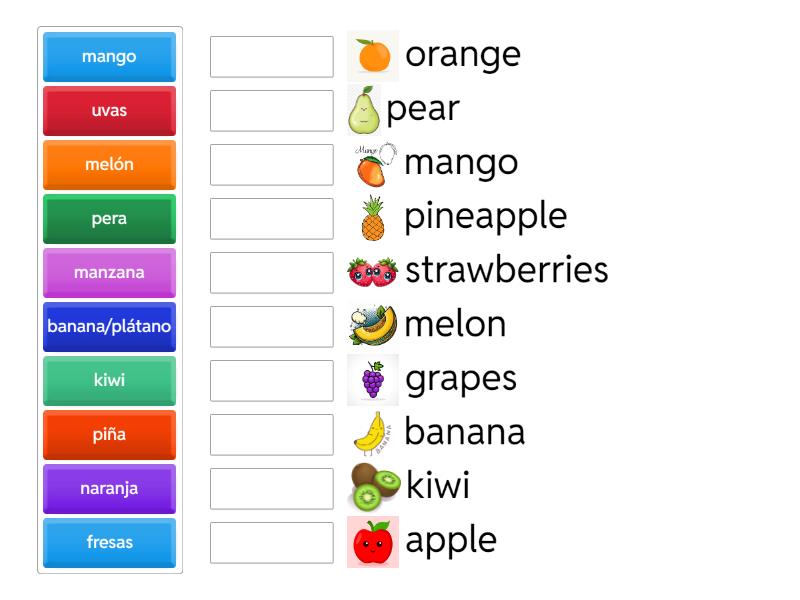The height and width of the screenshot is (600, 800).
Task: Select the mango fruit image
Action: point(370,163)
